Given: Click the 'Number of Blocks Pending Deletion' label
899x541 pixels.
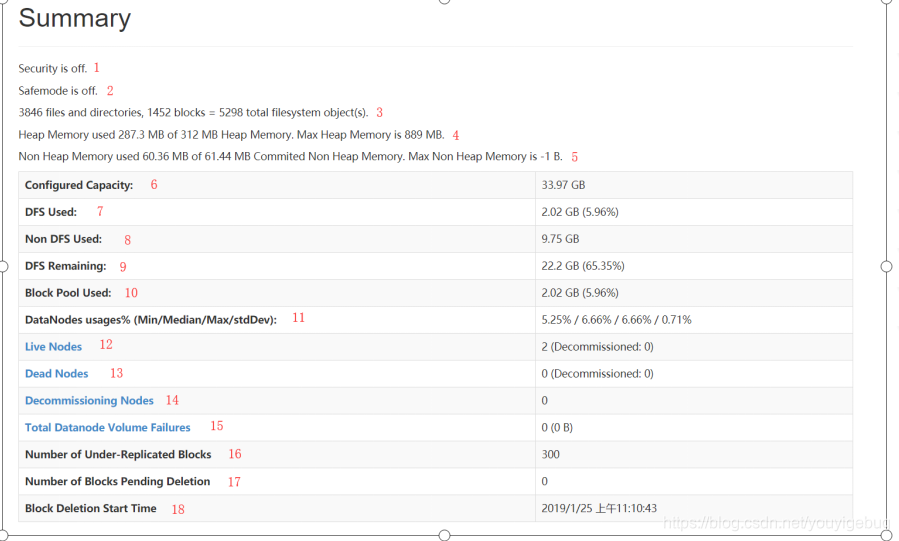Looking at the screenshot, I should [118, 481].
